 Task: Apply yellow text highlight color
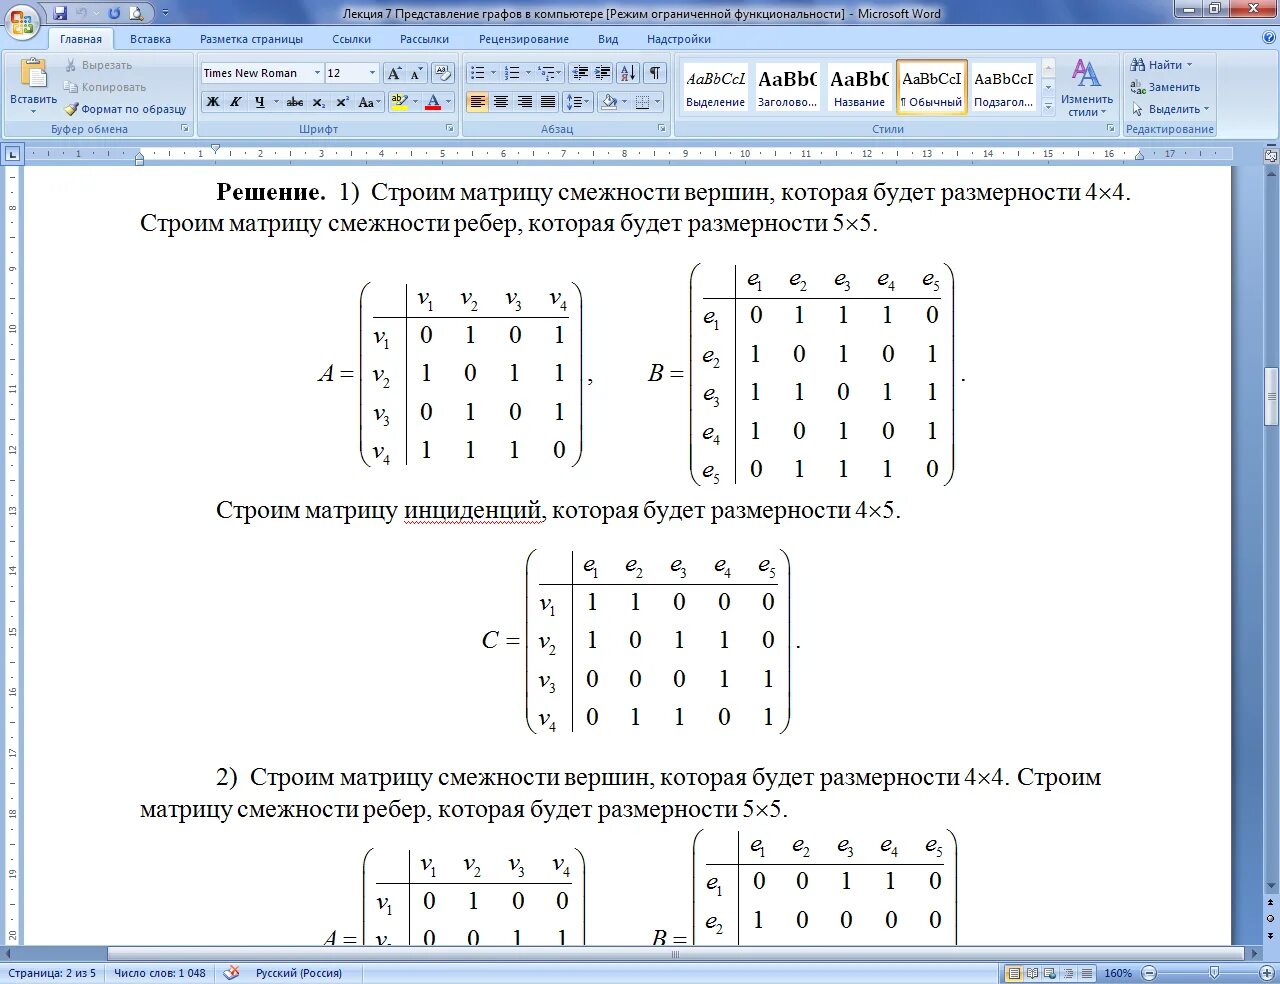pos(399,102)
